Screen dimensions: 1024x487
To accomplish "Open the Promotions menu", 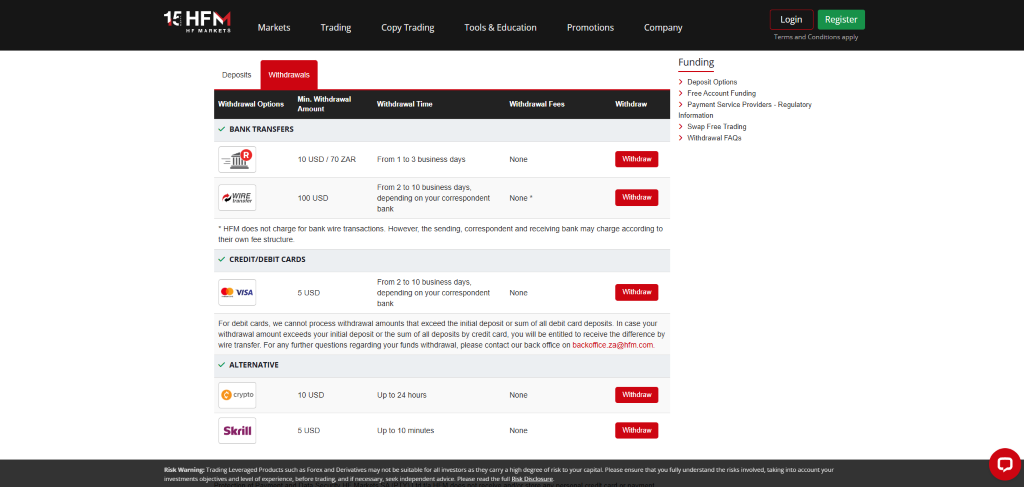I will (x=590, y=27).
